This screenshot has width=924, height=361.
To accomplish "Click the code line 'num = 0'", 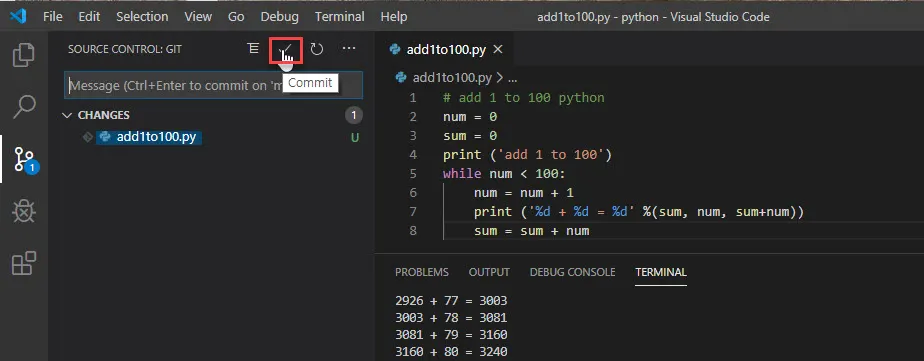I will point(470,117).
